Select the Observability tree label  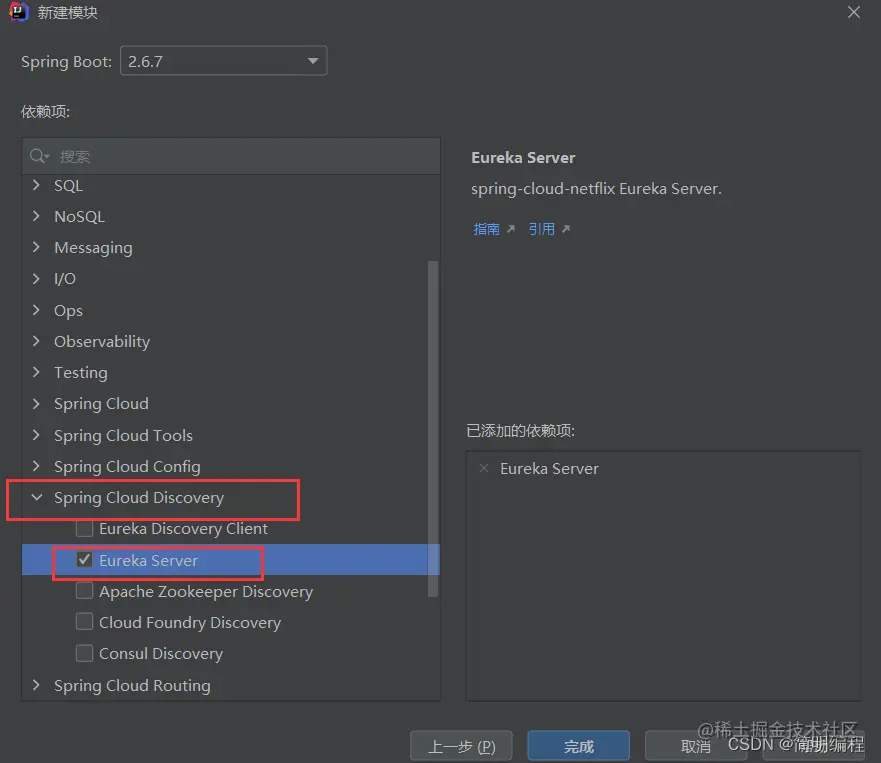point(102,342)
